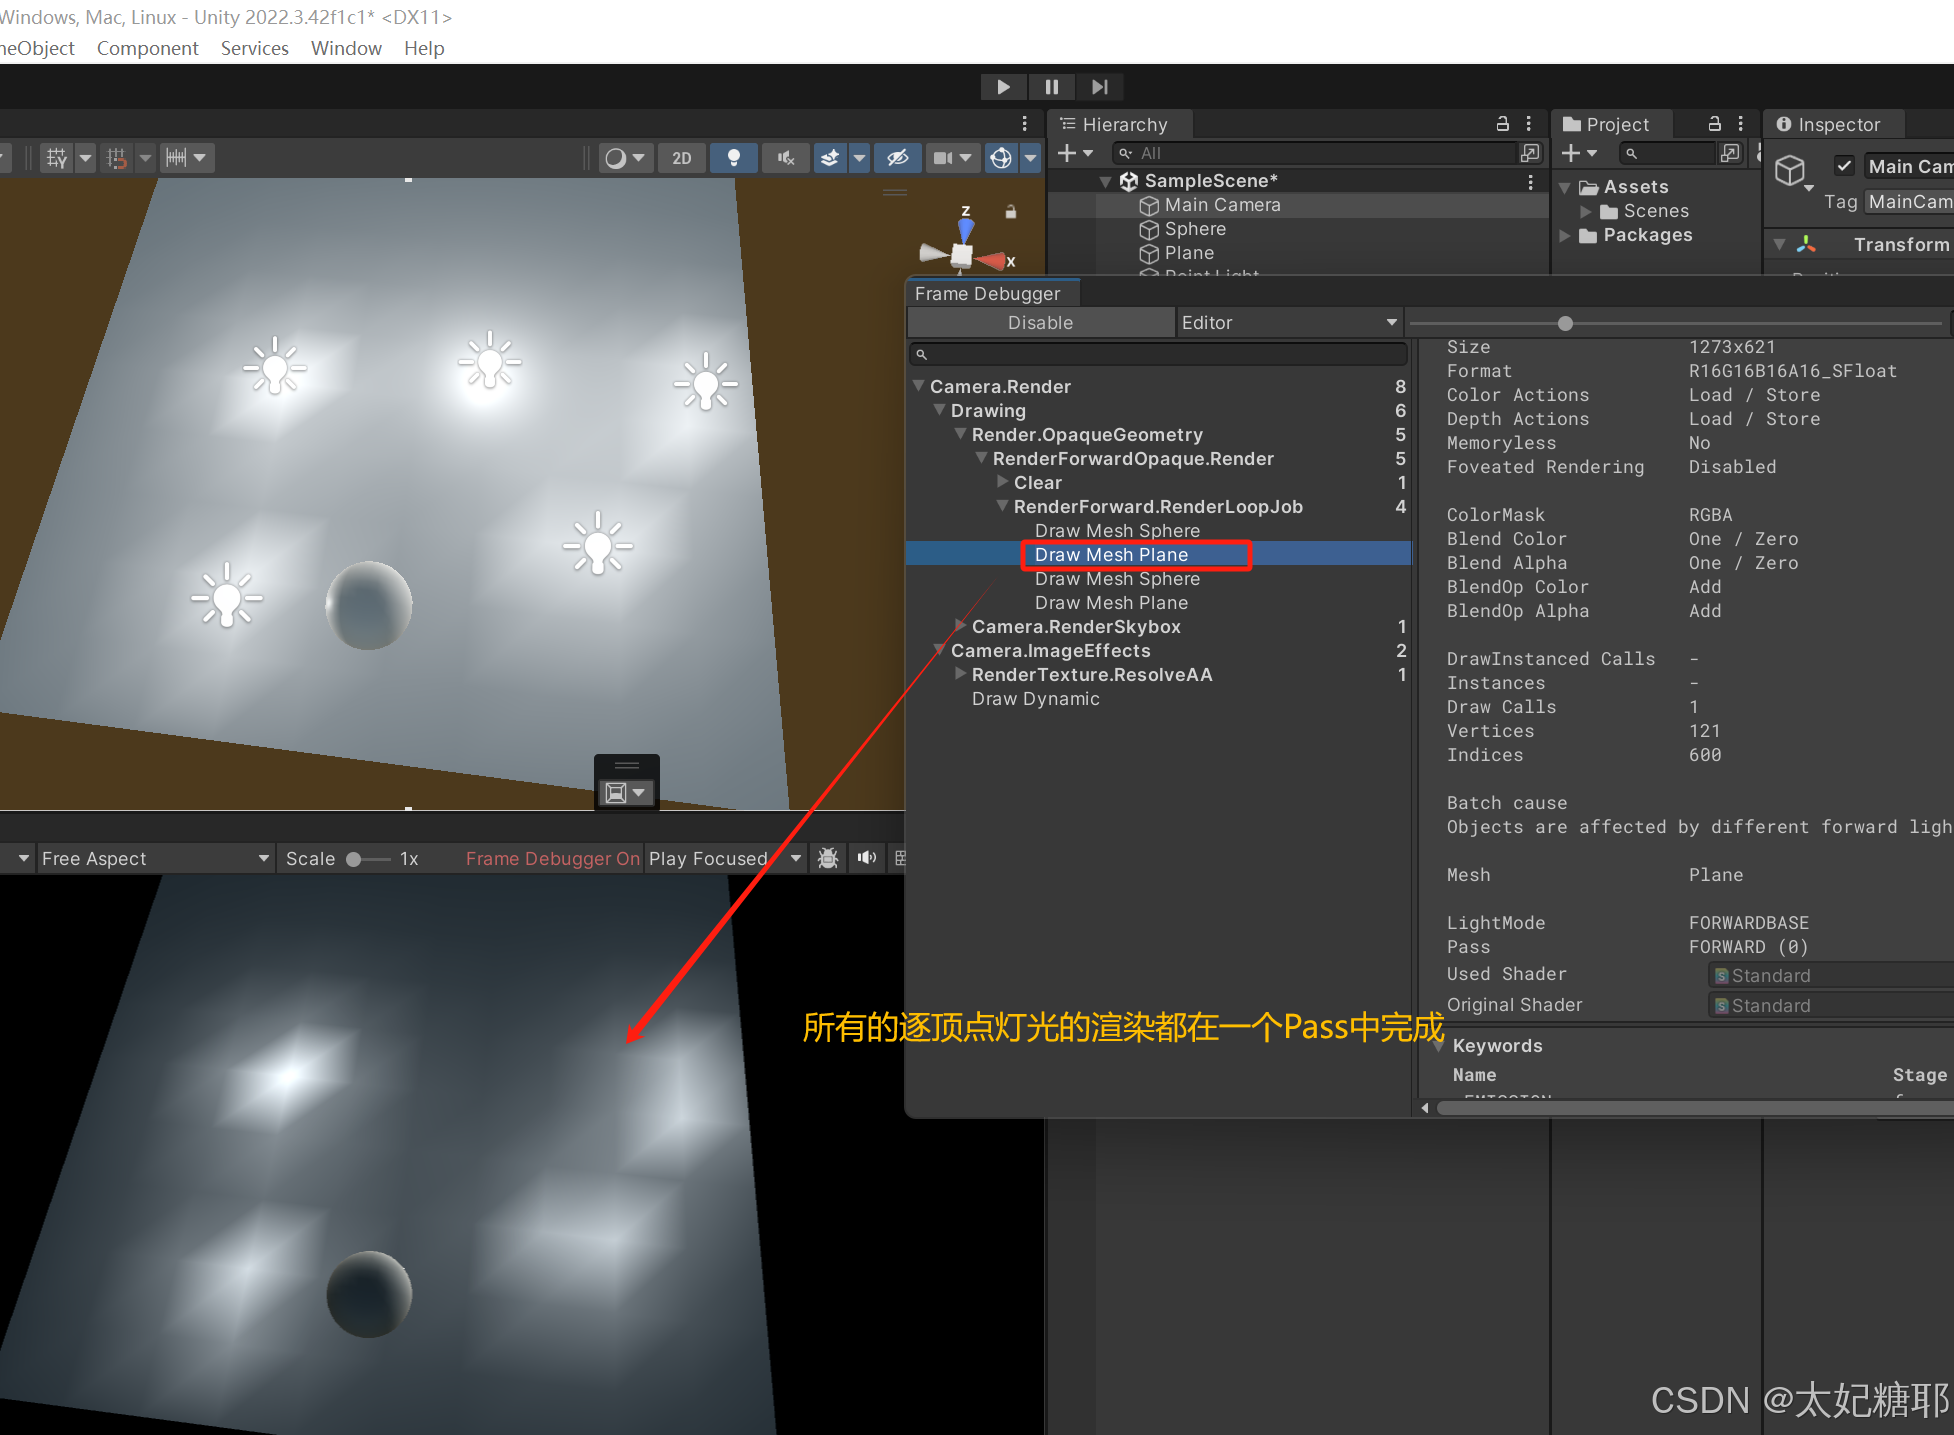The width and height of the screenshot is (1954, 1435).
Task: Open effects dropdown arrow beside fx icon
Action: (859, 158)
